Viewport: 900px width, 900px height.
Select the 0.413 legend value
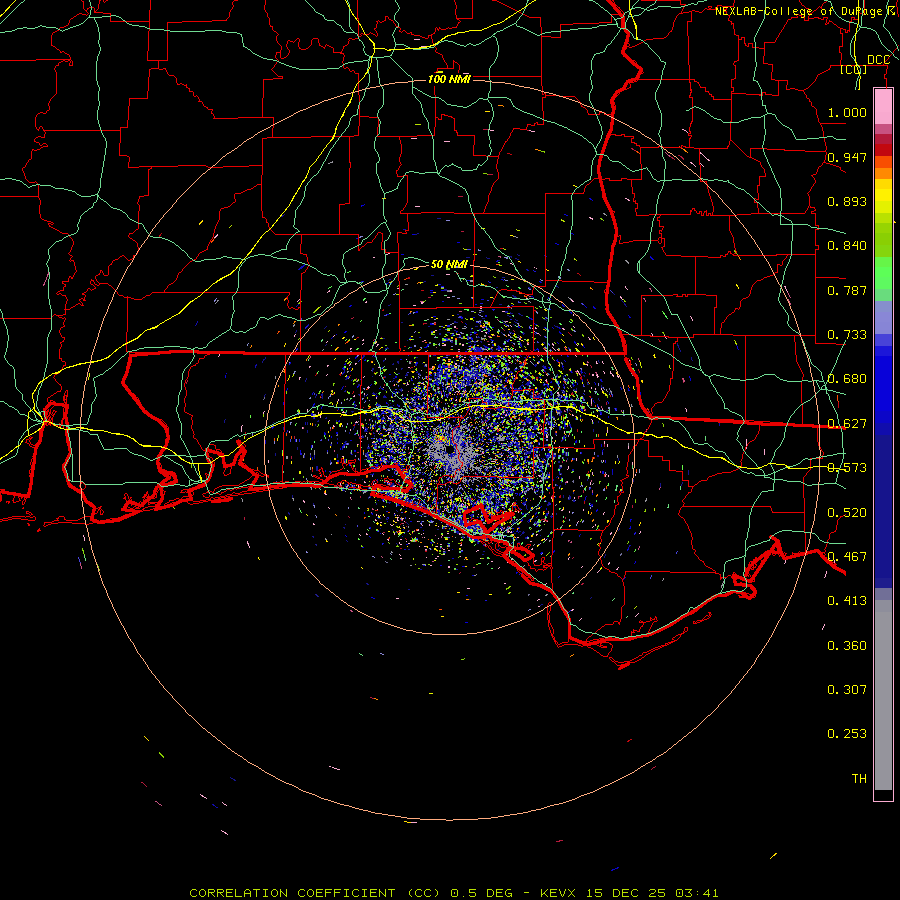click(847, 600)
